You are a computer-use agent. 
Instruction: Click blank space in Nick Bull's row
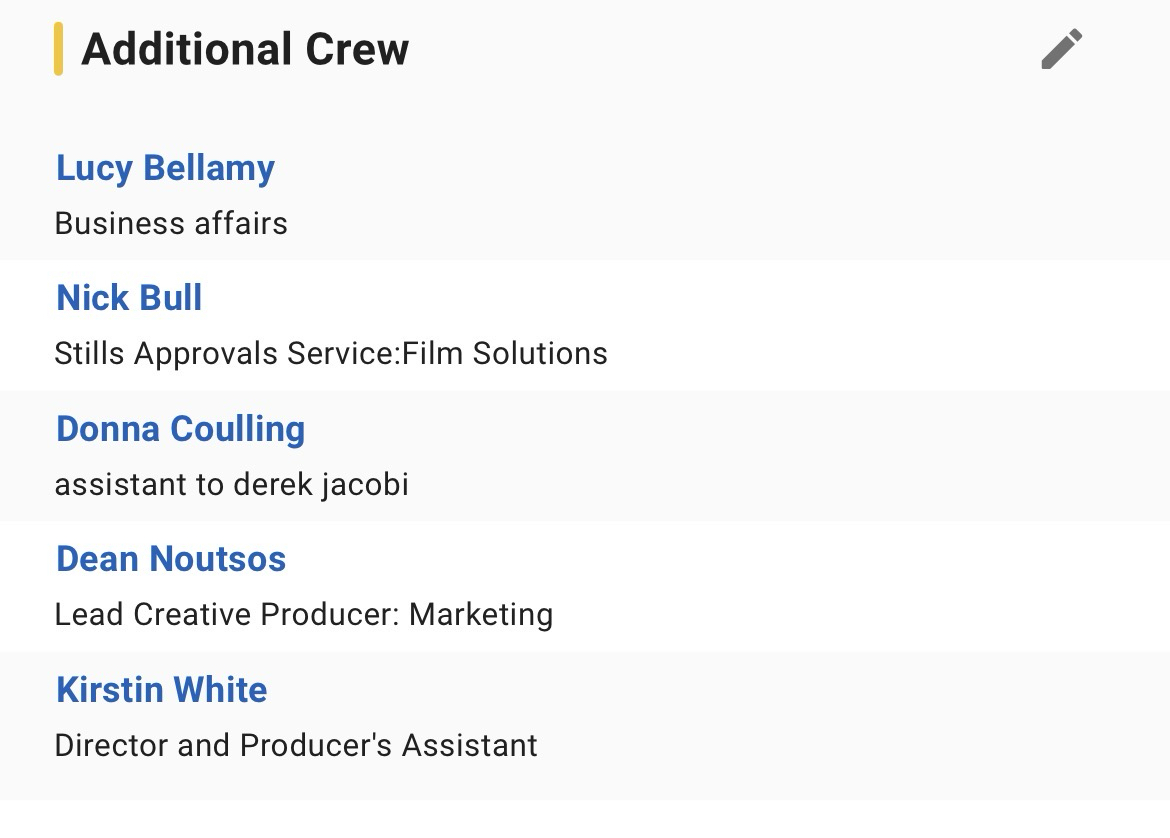[850, 325]
